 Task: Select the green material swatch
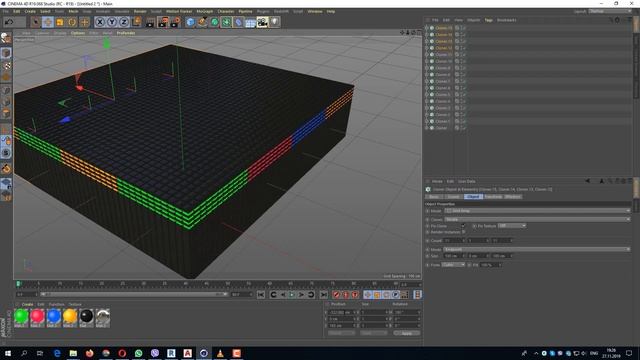click(21, 317)
